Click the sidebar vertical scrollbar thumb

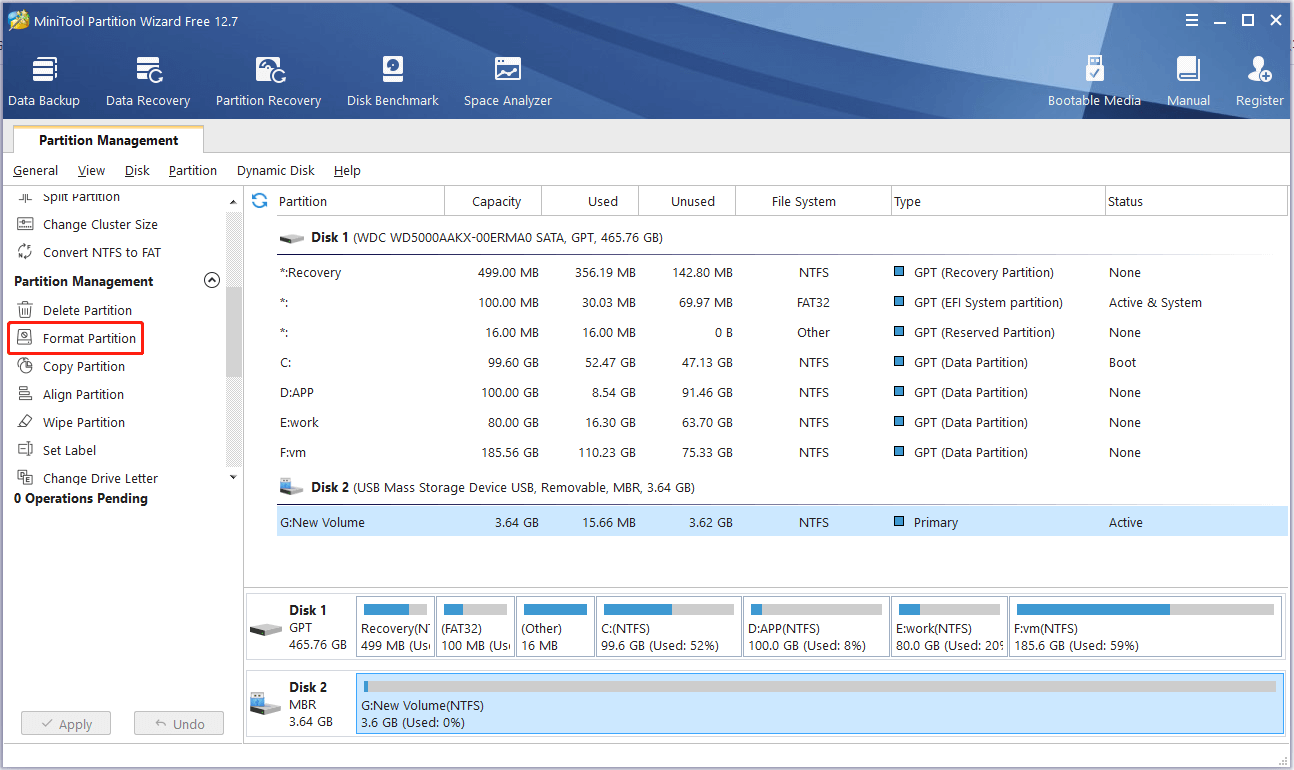pos(234,332)
